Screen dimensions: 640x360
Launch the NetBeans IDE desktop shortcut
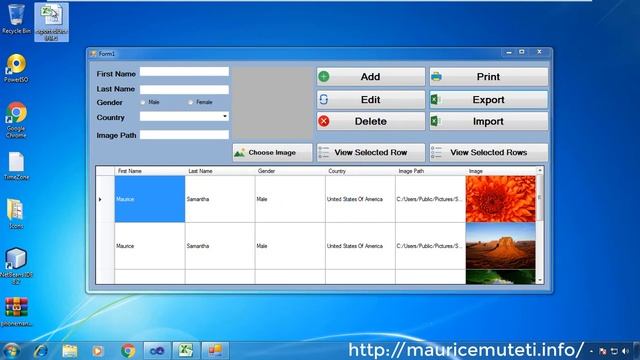tap(16, 265)
